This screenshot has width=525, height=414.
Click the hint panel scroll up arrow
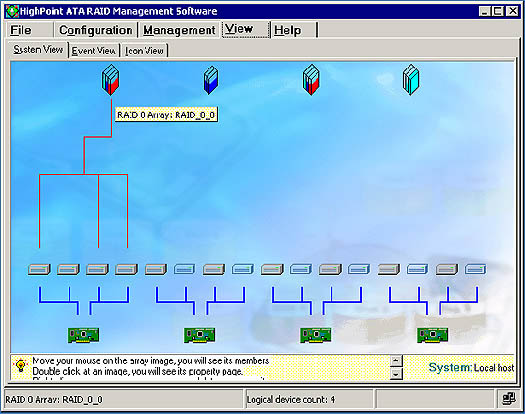[x=396, y=361]
